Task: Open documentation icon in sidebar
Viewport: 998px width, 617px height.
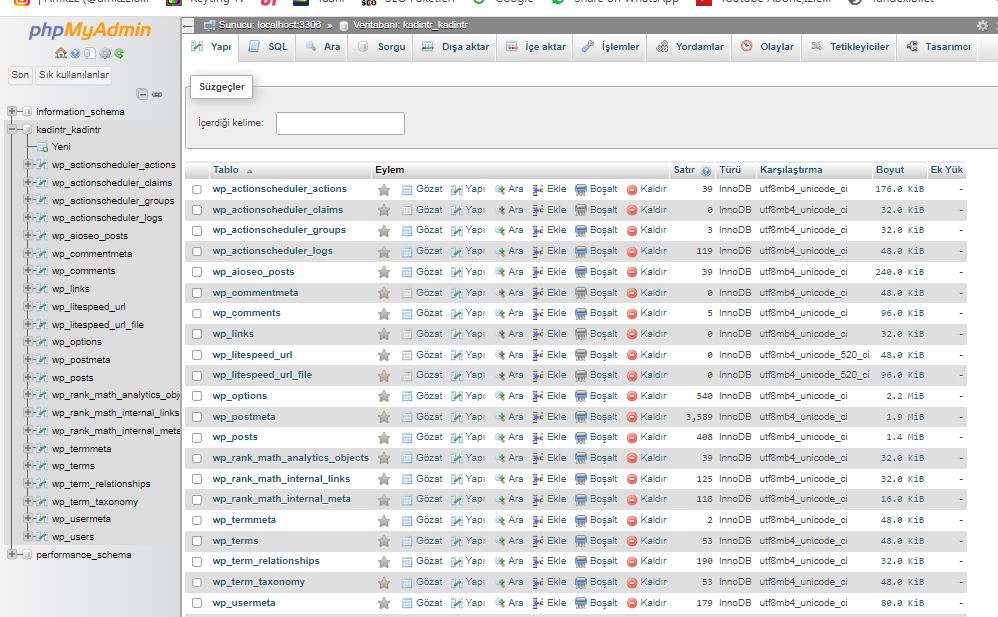Action: click(76, 53)
